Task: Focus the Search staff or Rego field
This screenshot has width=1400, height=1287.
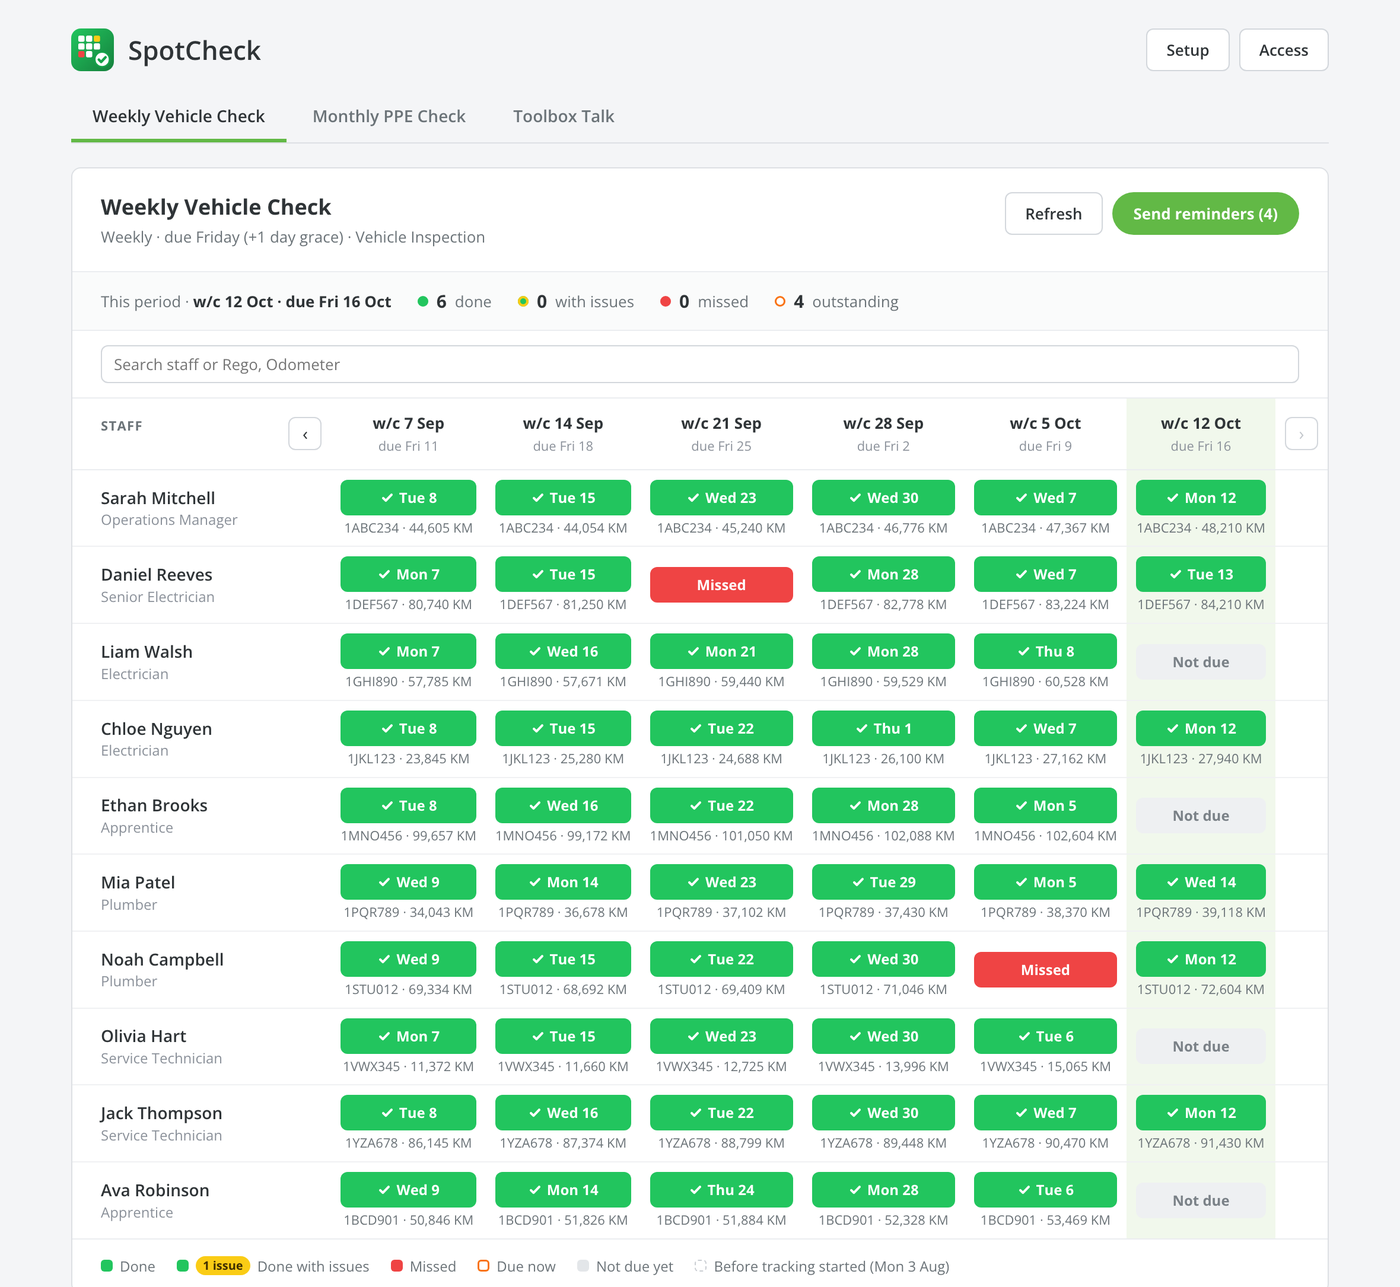Action: (x=700, y=364)
